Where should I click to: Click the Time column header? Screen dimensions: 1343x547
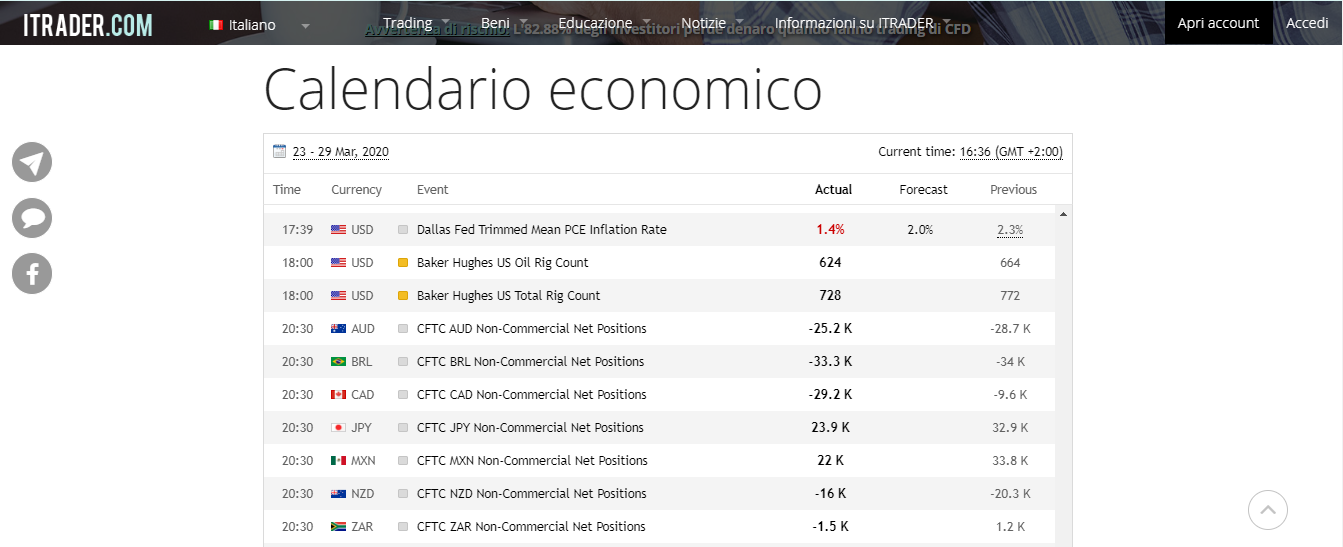pyautogui.click(x=287, y=190)
